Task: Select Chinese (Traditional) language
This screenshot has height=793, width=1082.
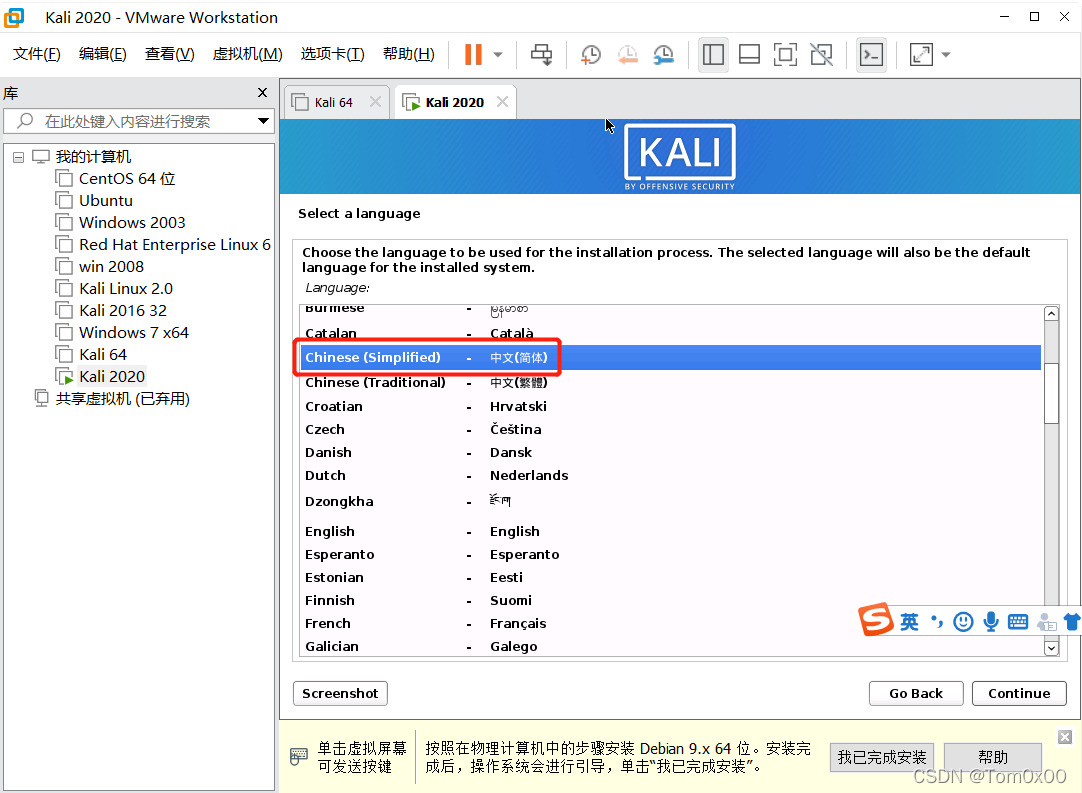Action: (670, 382)
